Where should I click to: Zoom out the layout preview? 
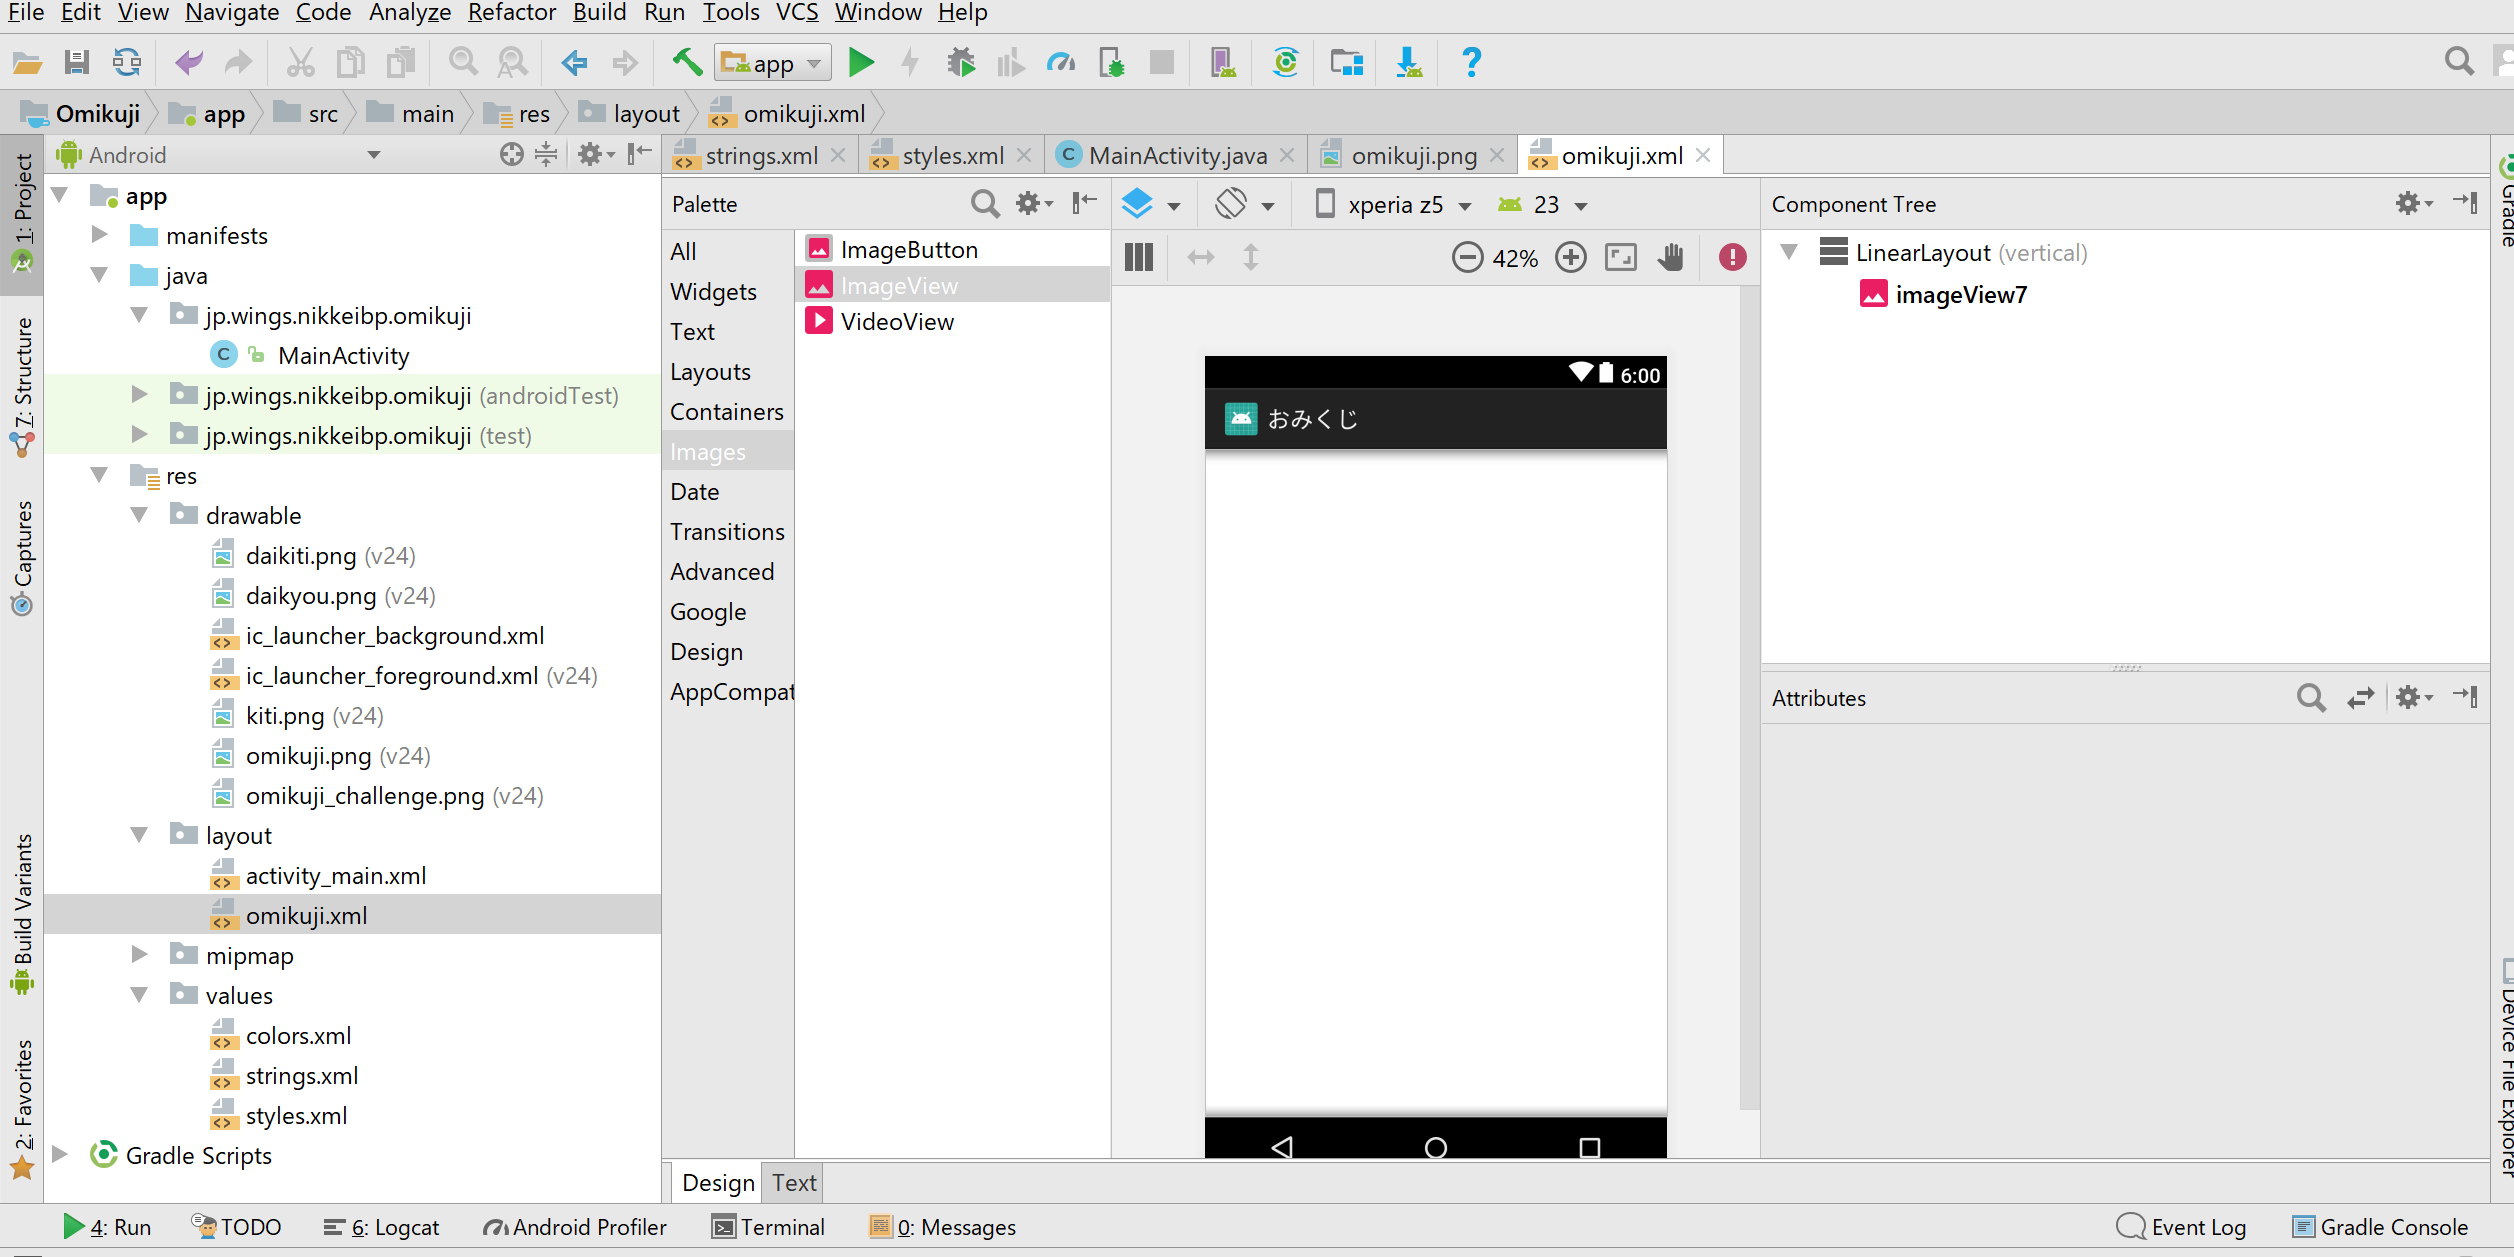click(x=1467, y=257)
